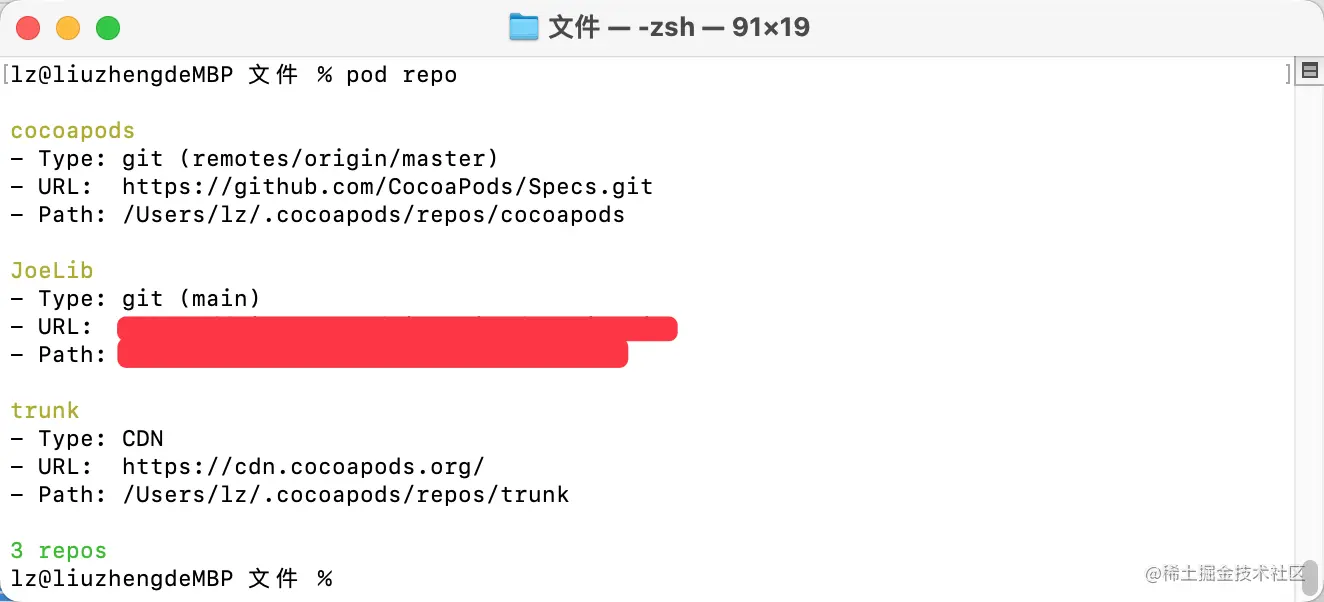This screenshot has height=602, width=1324.
Task: Click the window title "文件 — -zsh — 91×19"
Action: point(678,27)
